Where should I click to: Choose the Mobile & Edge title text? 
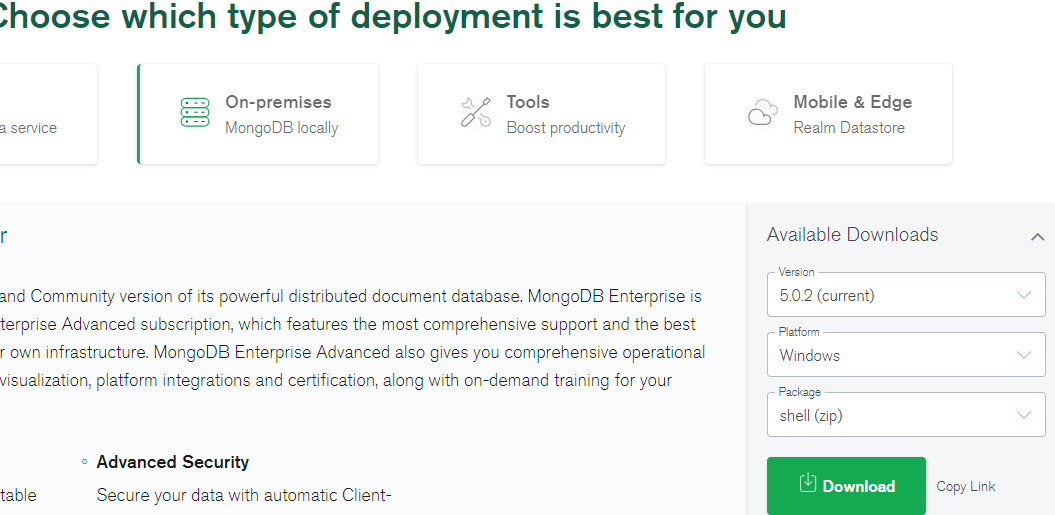[x=852, y=102]
